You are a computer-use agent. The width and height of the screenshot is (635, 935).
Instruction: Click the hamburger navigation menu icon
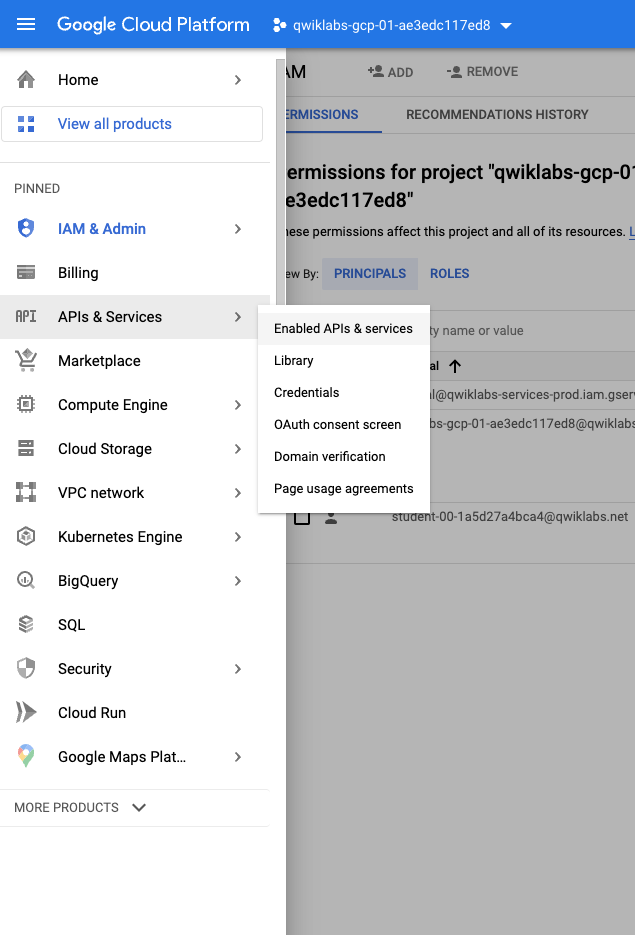pos(27,24)
